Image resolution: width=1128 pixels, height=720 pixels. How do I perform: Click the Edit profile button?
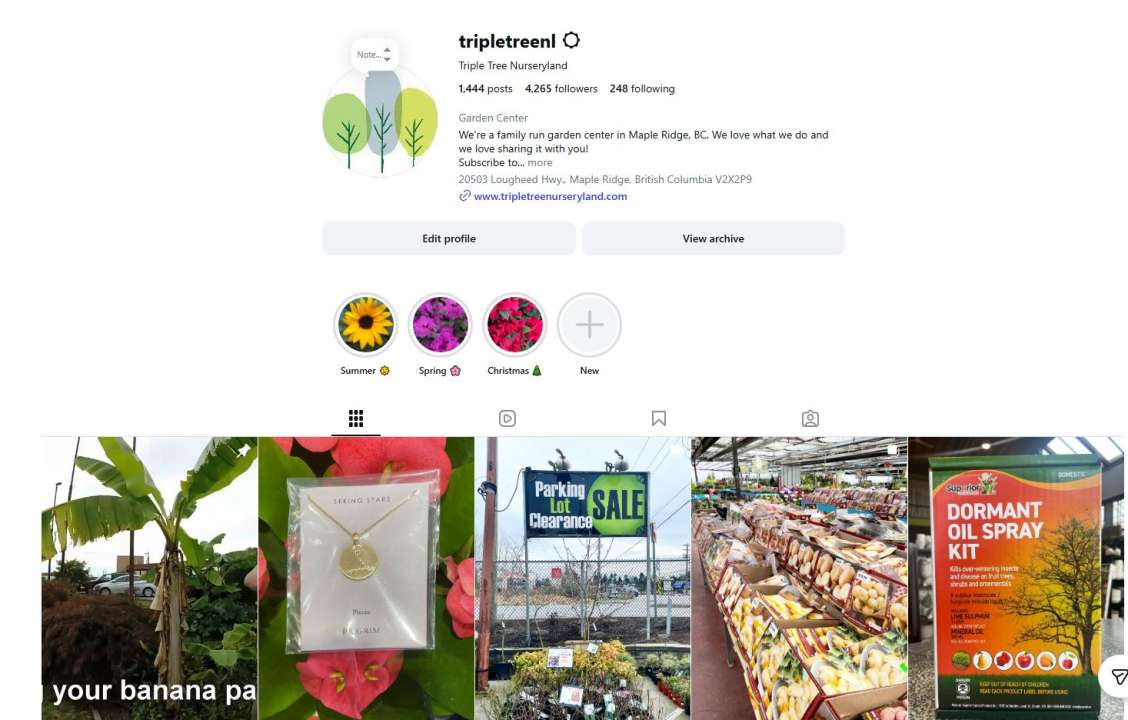click(449, 239)
